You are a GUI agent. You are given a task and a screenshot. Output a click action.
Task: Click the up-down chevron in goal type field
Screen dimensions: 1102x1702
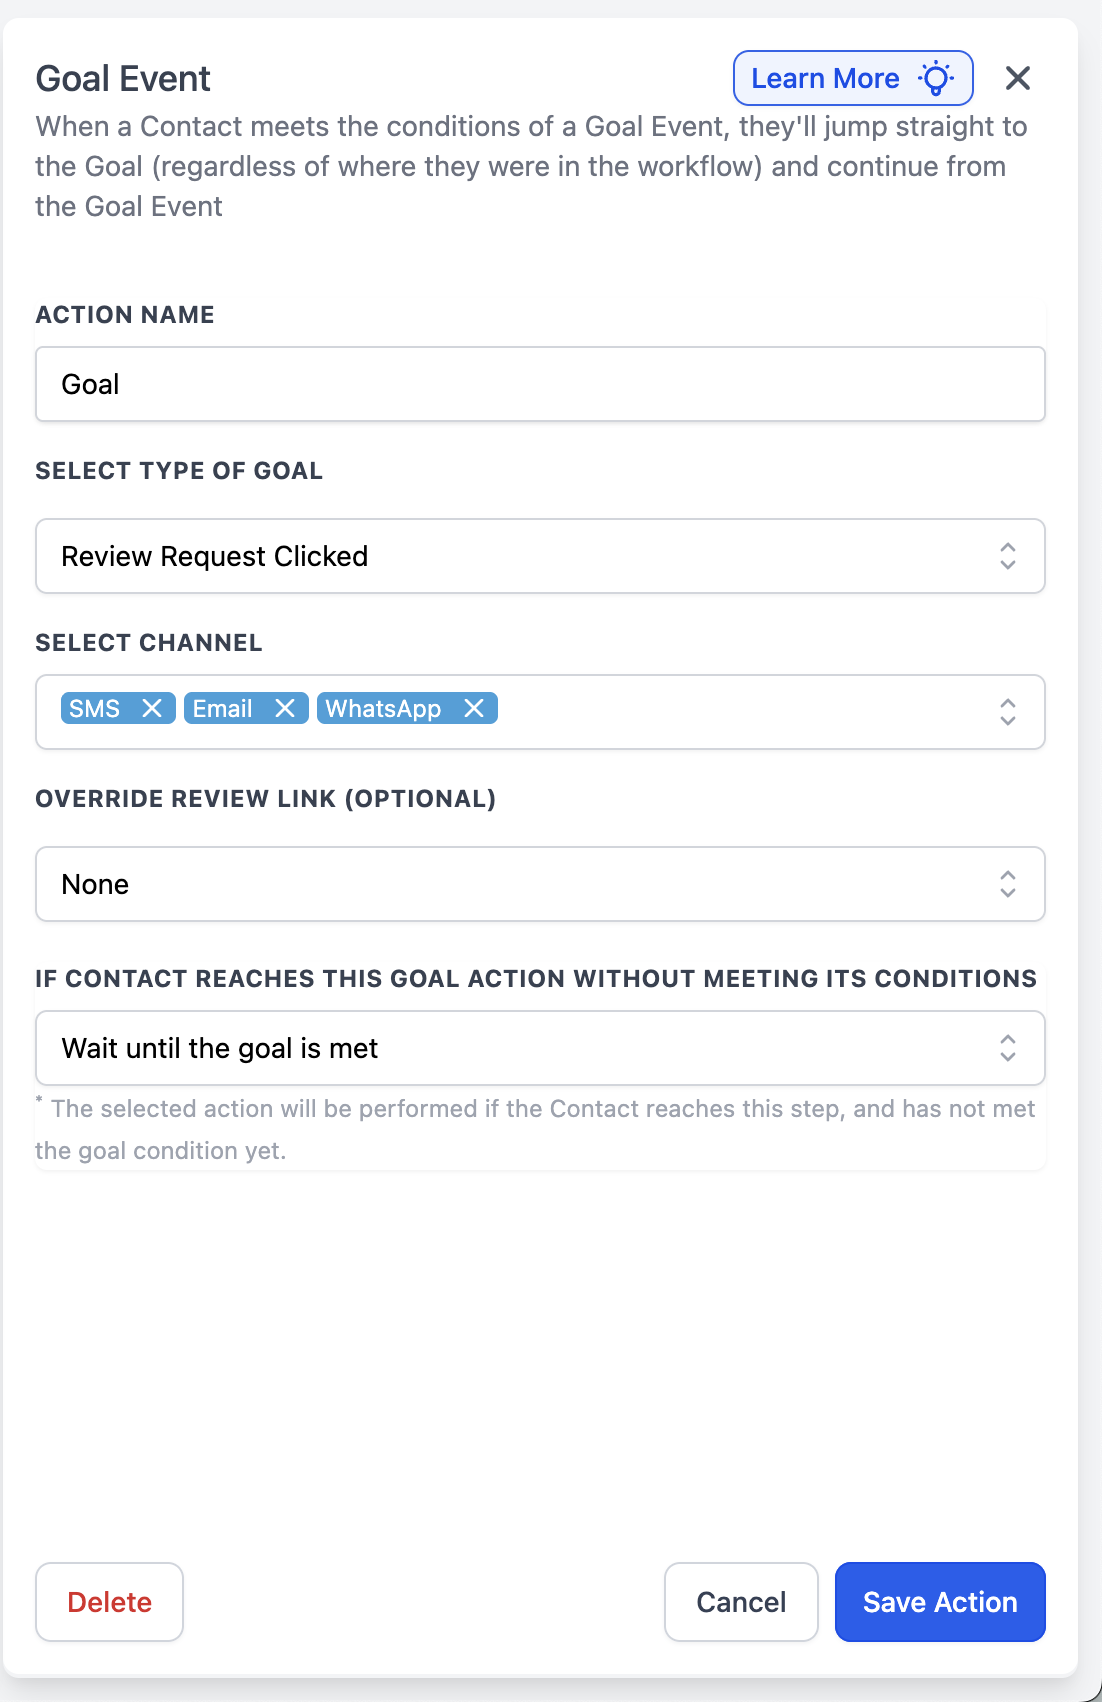click(x=1007, y=556)
